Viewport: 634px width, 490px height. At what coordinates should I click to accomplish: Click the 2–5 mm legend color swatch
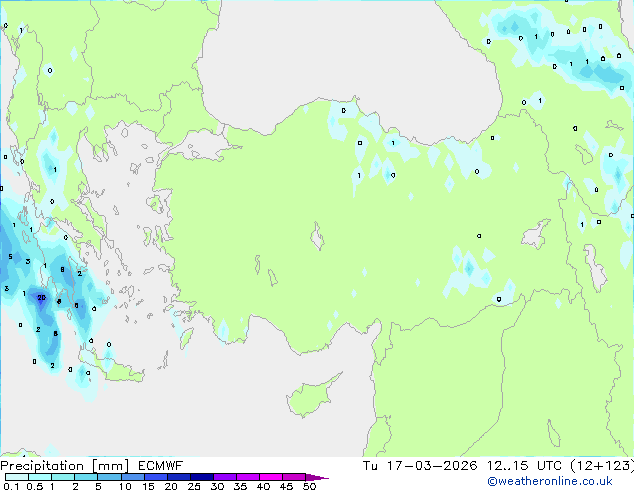tap(86, 477)
